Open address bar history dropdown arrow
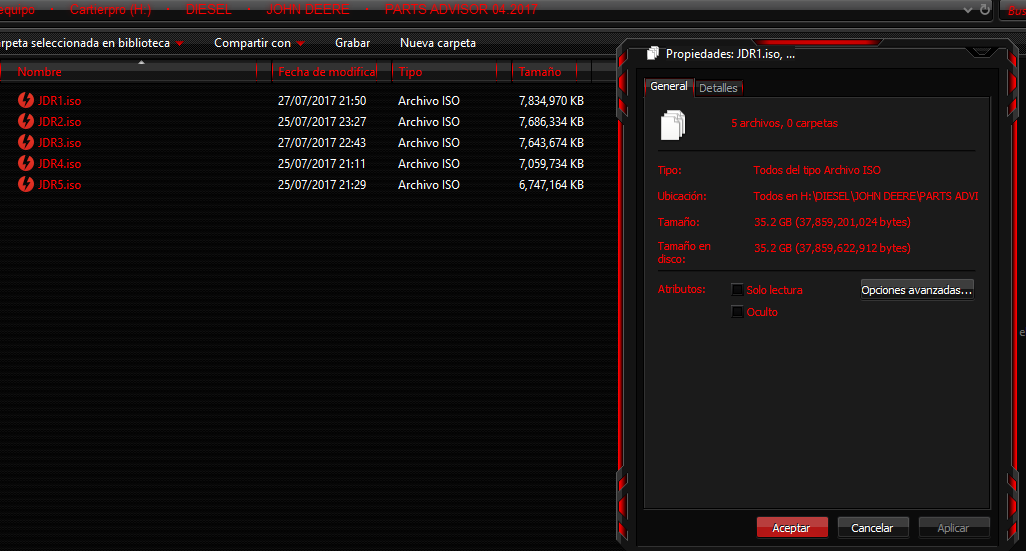Image resolution: width=1026 pixels, height=551 pixels. tap(968, 10)
